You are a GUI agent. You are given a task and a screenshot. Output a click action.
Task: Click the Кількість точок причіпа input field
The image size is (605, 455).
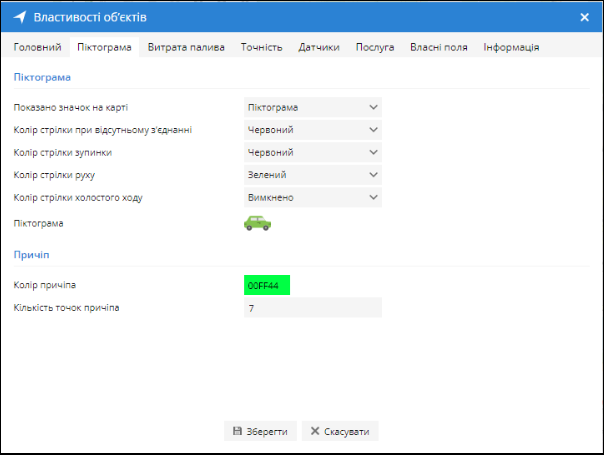point(313,308)
